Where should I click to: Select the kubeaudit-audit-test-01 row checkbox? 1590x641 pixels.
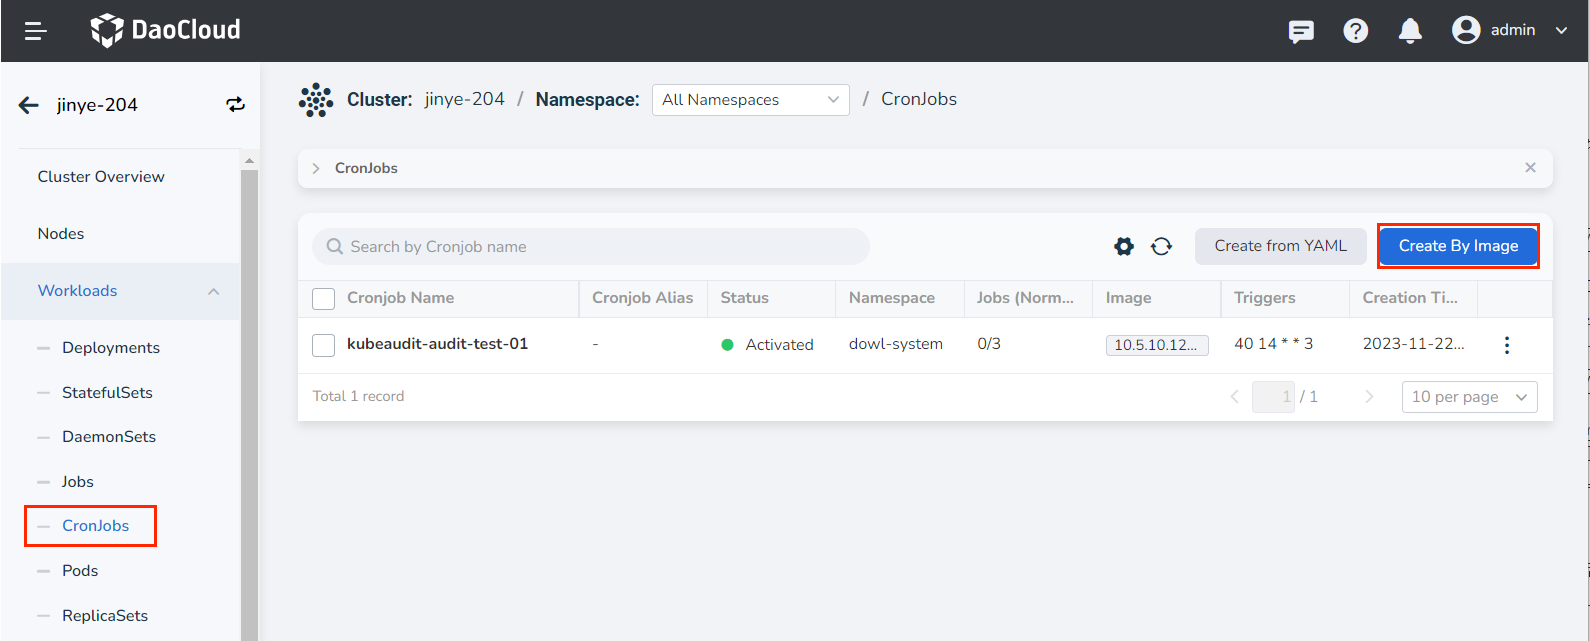[x=324, y=345]
